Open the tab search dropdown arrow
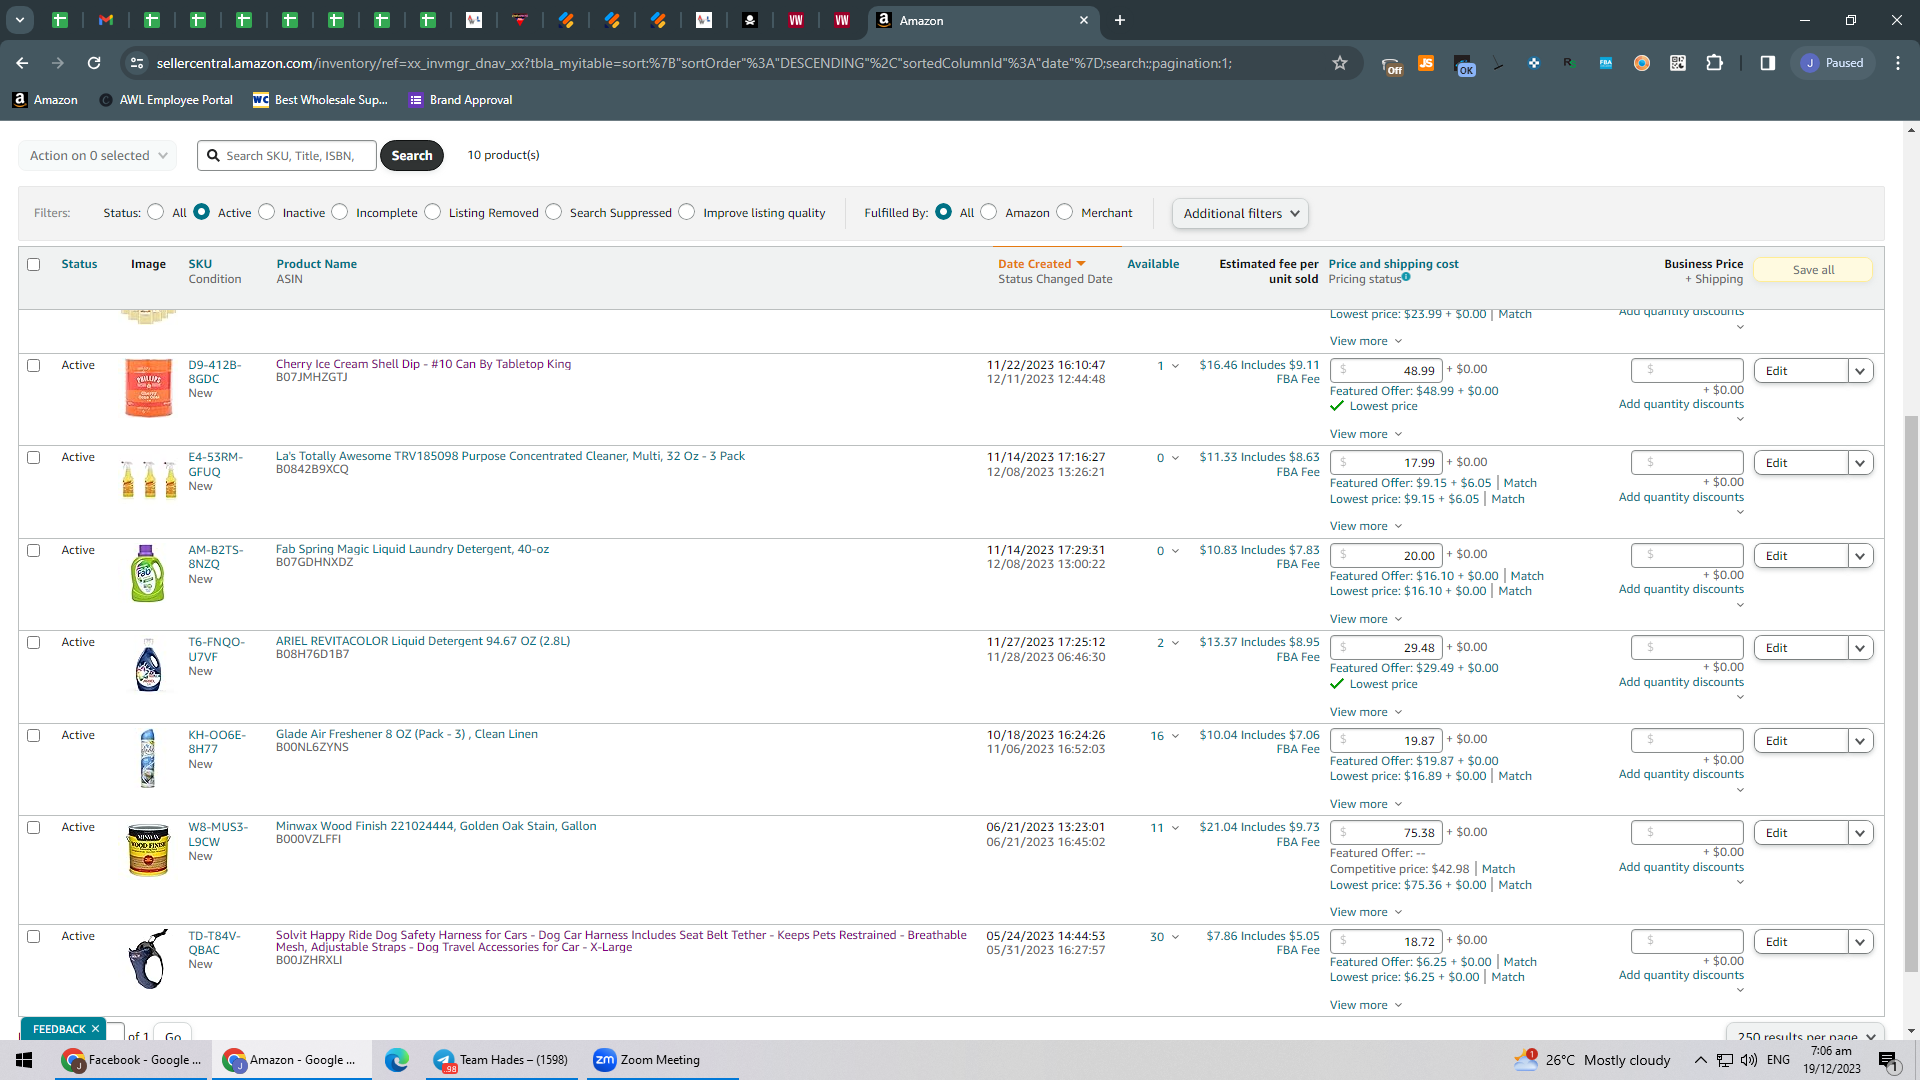Screen dimensions: 1920x1080 coord(20,20)
